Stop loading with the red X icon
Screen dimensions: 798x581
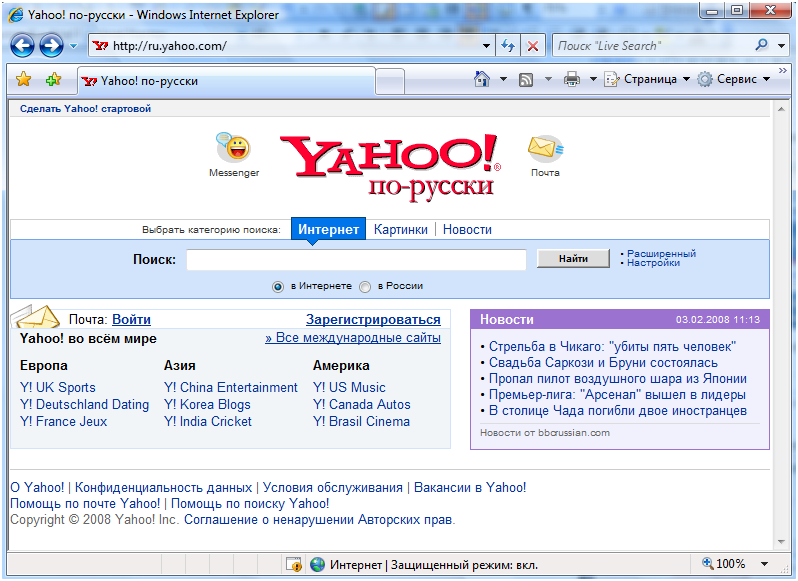tap(533, 46)
